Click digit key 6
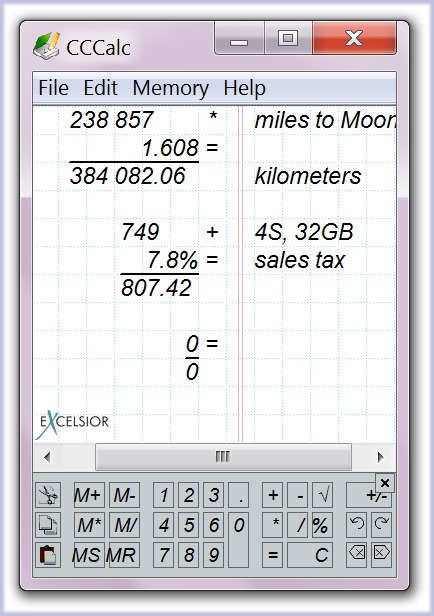The height and width of the screenshot is (616, 434). click(x=214, y=525)
